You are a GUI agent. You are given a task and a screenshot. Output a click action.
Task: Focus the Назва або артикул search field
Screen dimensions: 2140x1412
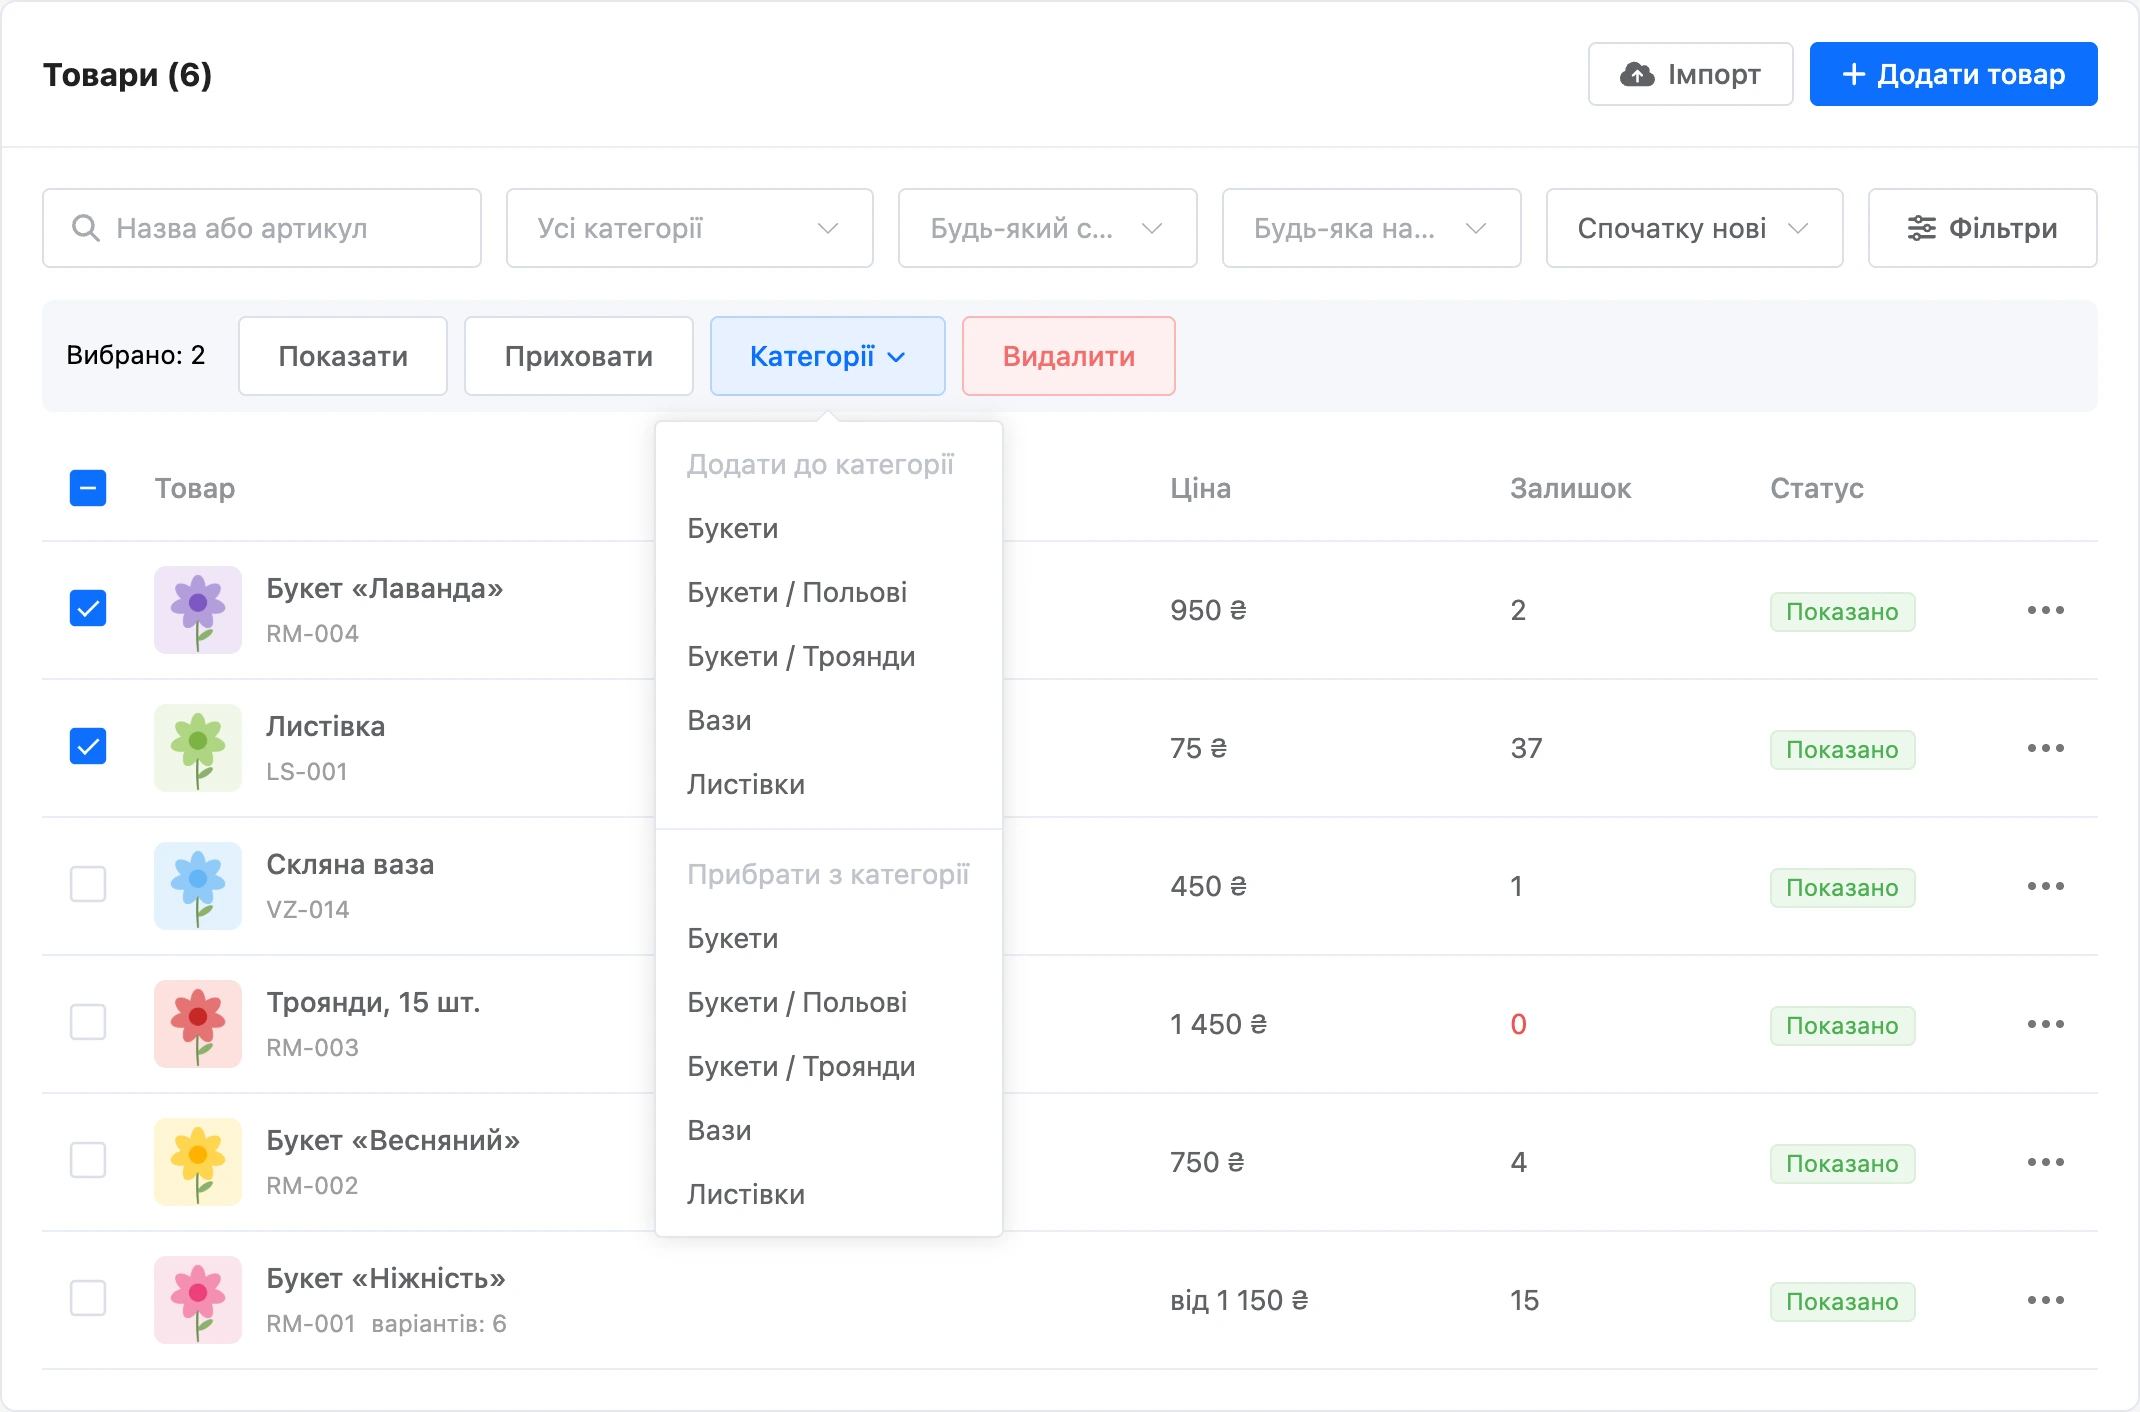point(262,228)
